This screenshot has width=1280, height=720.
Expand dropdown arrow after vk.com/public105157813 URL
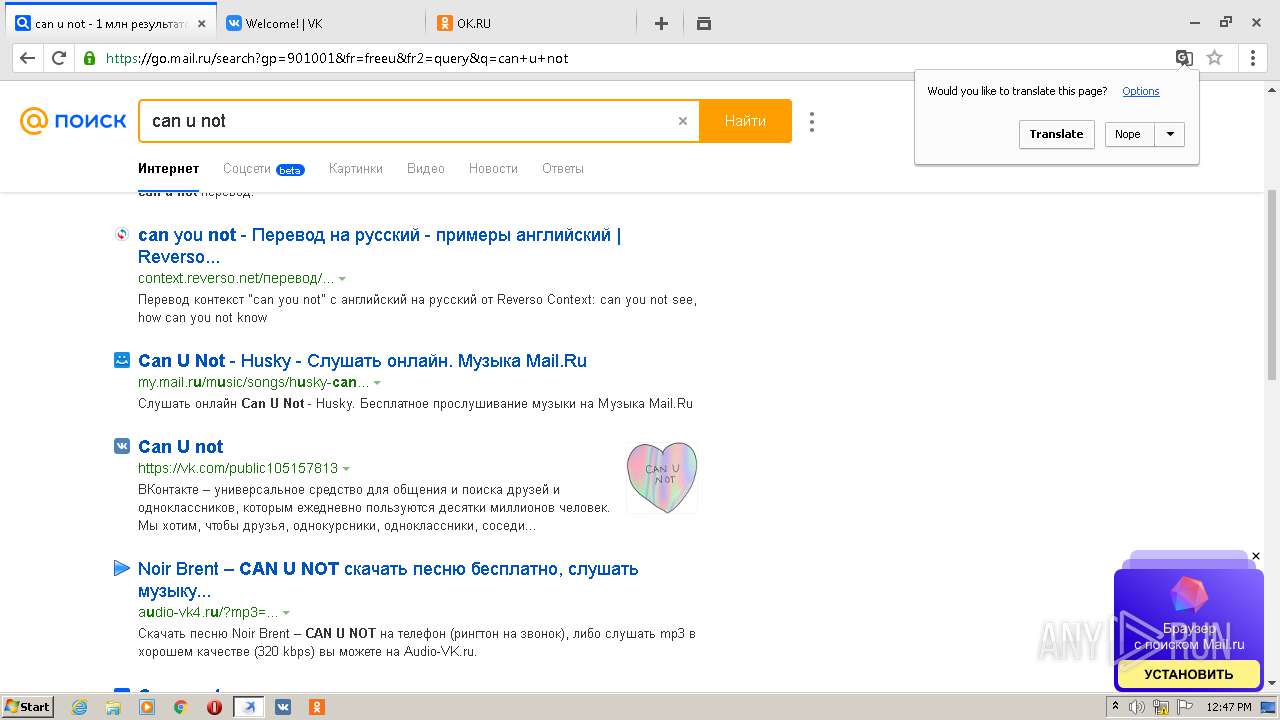click(347, 469)
